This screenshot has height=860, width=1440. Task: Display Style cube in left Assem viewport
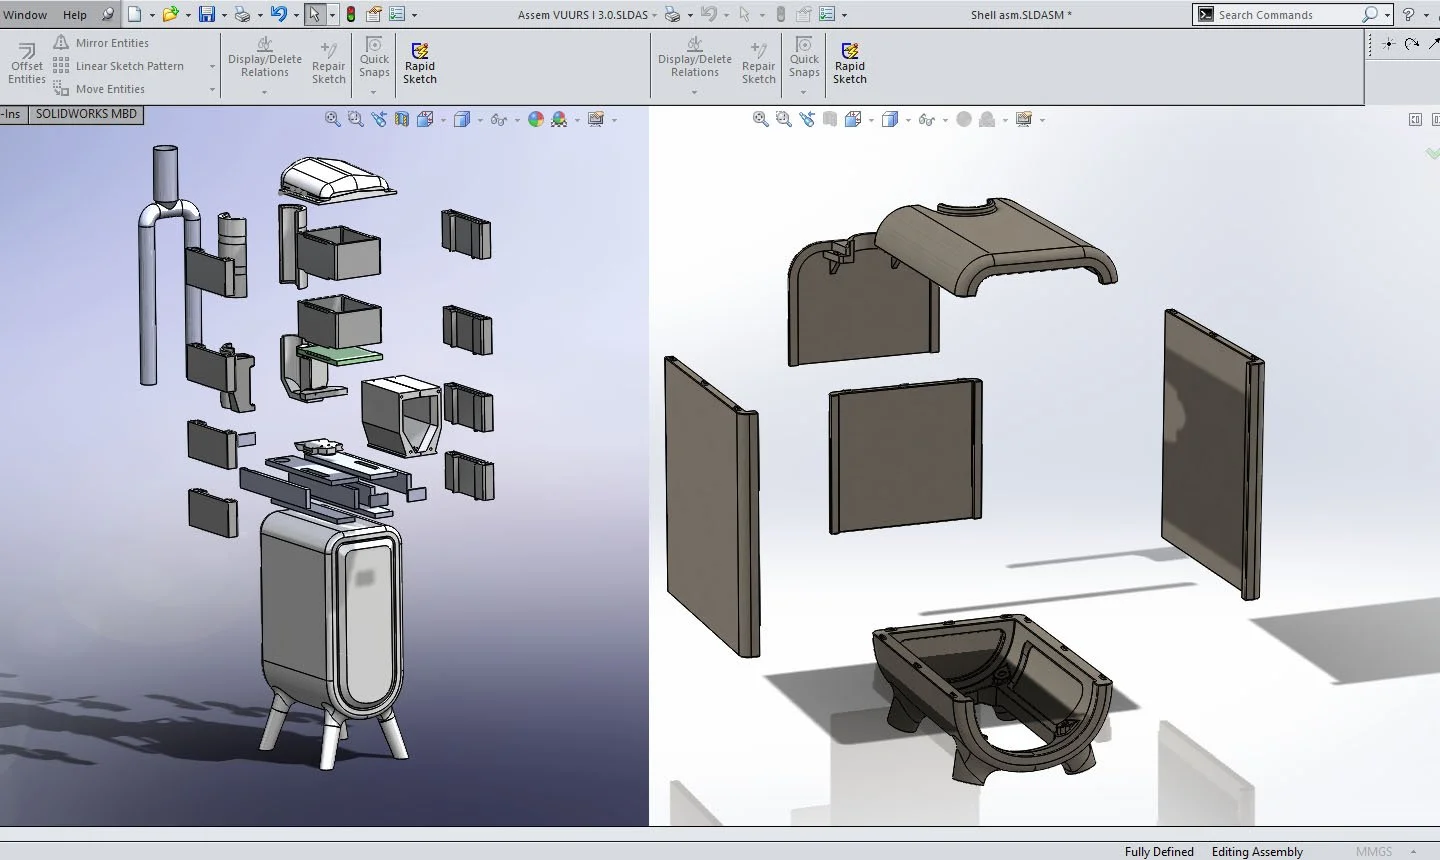(x=461, y=119)
